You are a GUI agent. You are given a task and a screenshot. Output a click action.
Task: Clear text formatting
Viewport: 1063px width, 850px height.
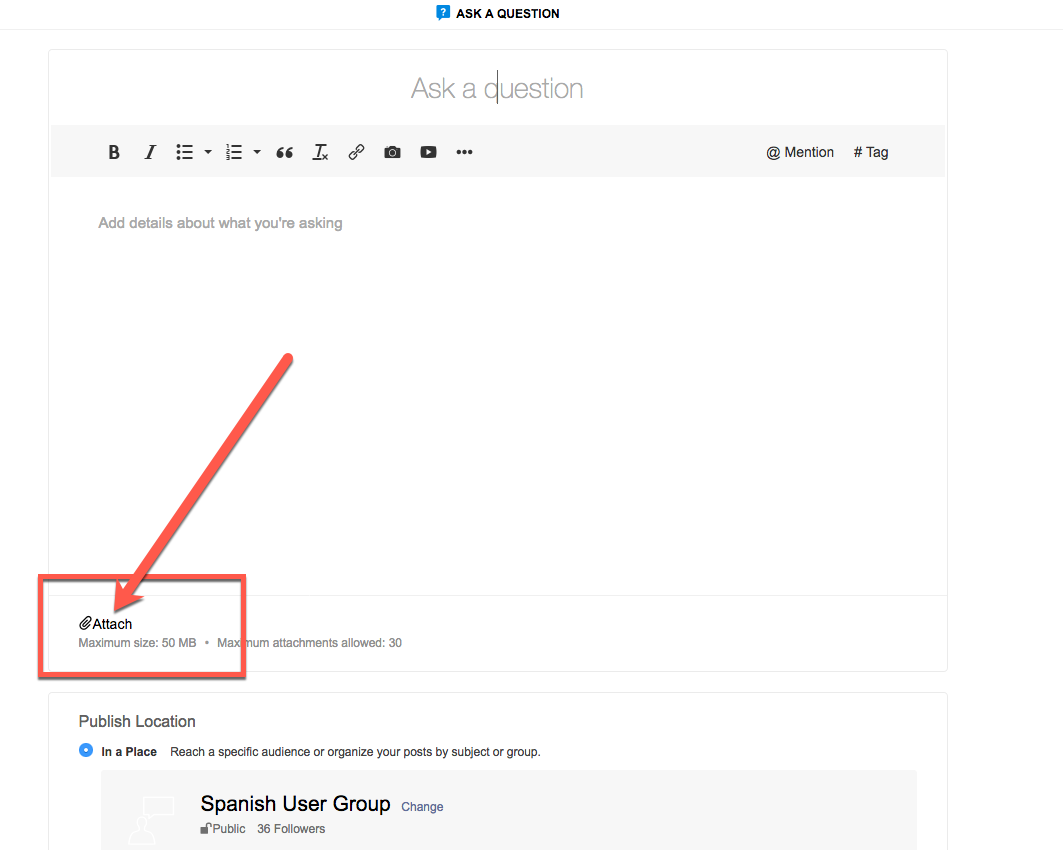point(320,153)
